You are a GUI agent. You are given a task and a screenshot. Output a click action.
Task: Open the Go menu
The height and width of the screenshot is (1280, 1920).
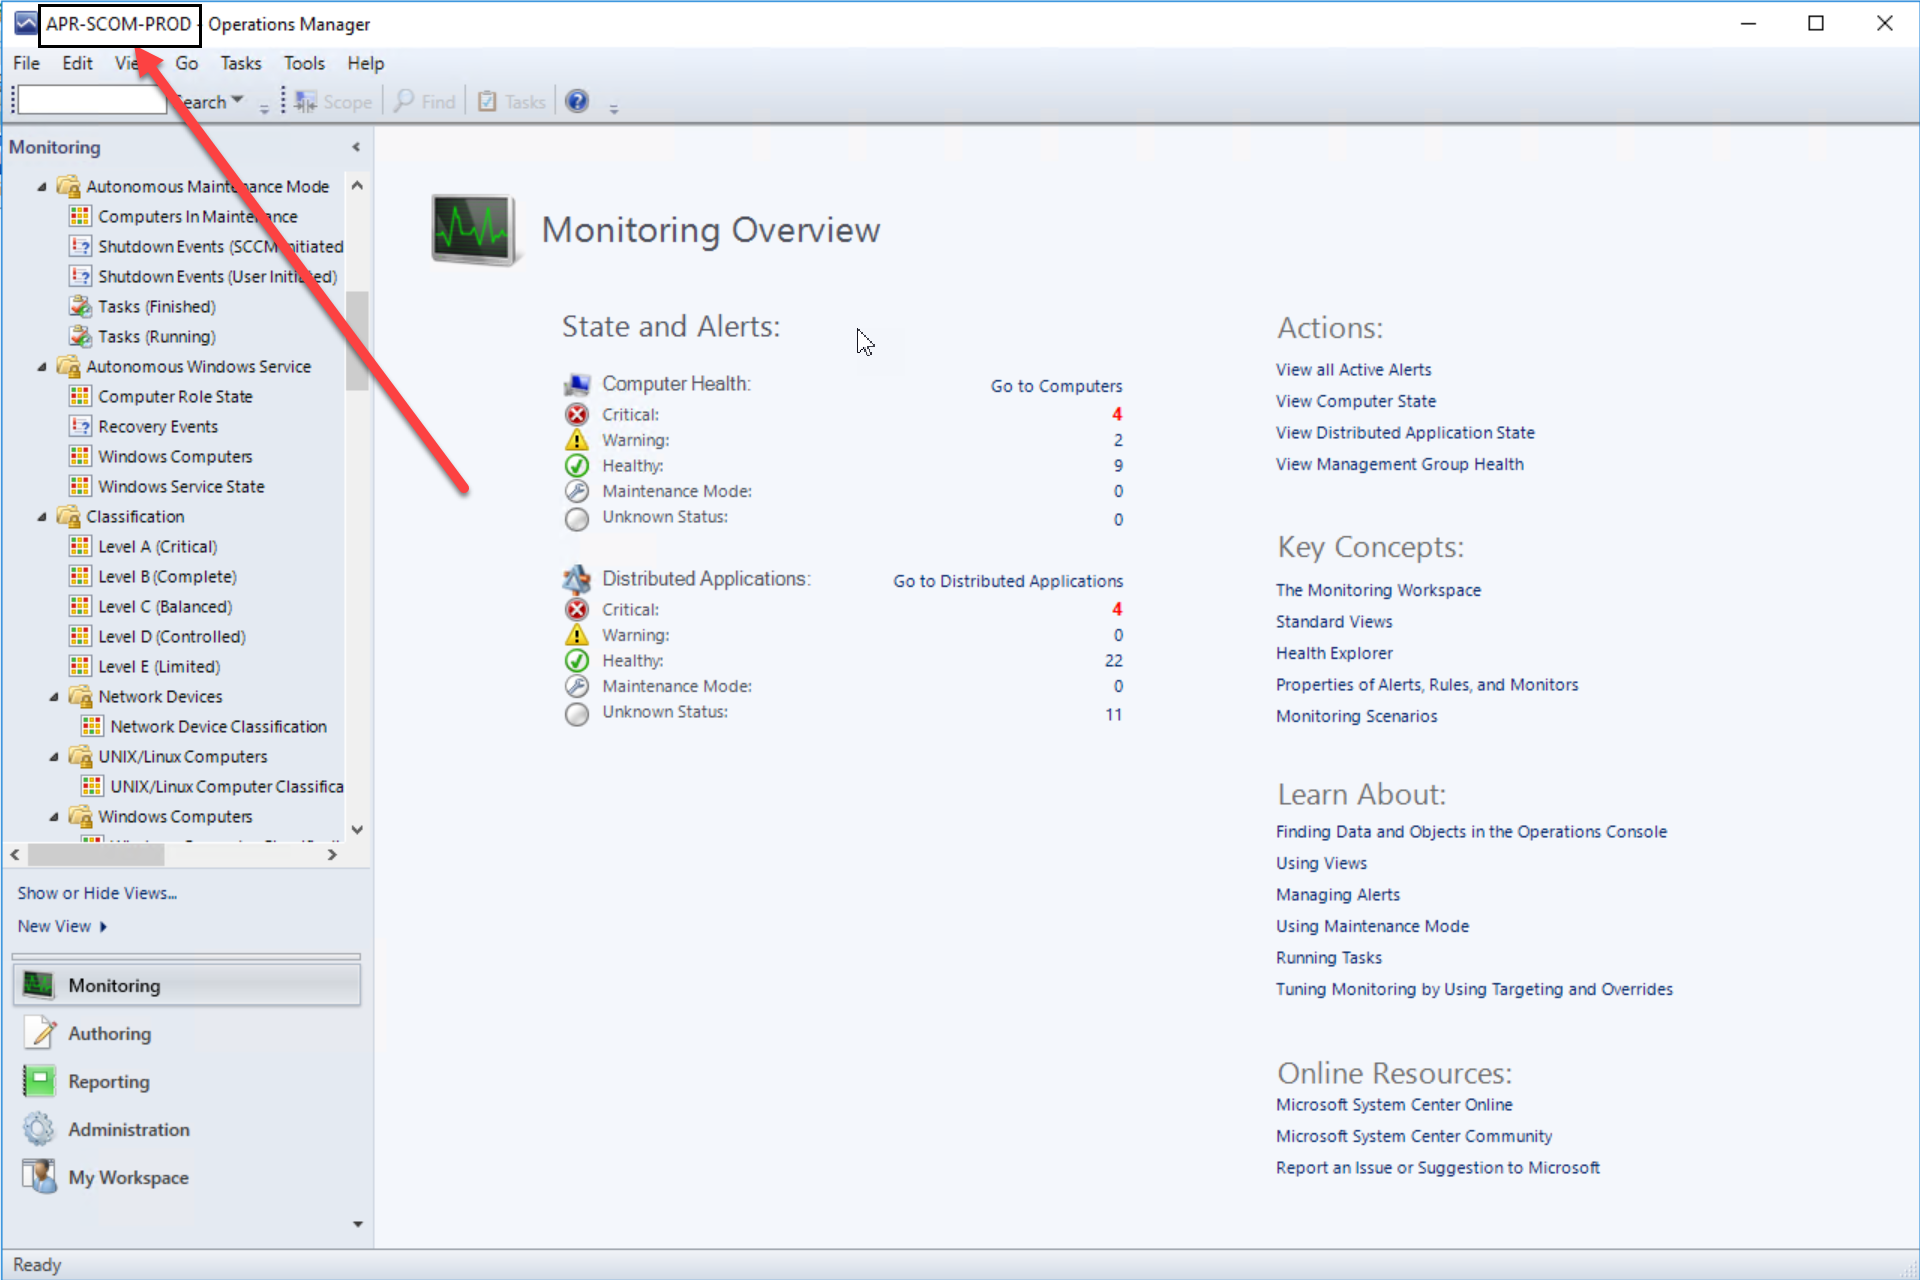[186, 63]
